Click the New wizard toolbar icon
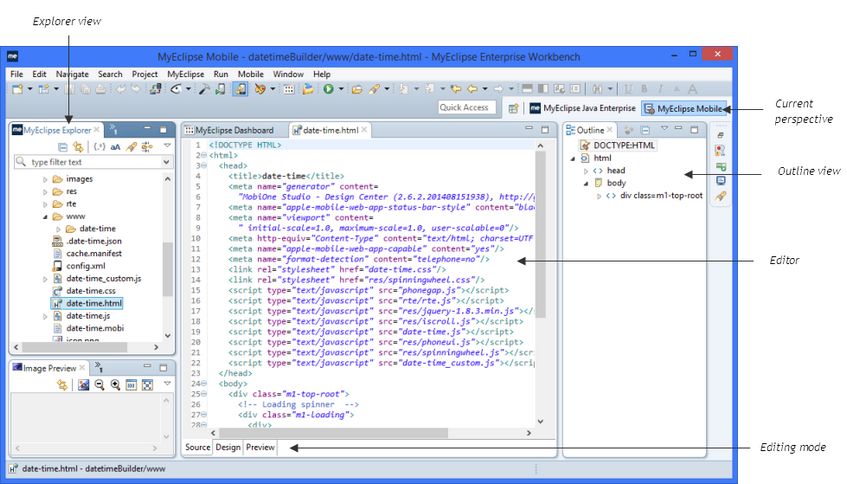847x484 pixels. coord(17,89)
